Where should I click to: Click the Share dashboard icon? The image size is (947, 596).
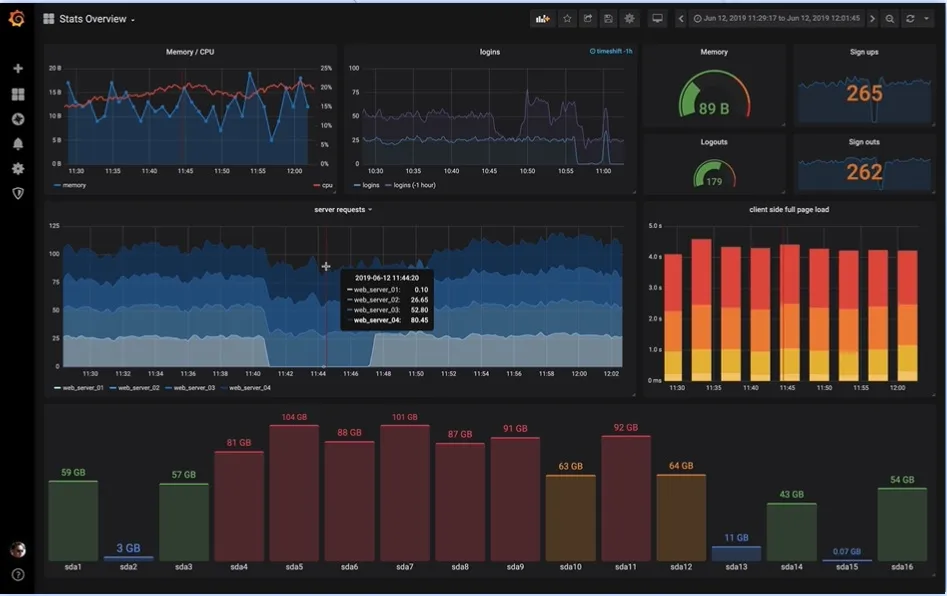[x=588, y=19]
